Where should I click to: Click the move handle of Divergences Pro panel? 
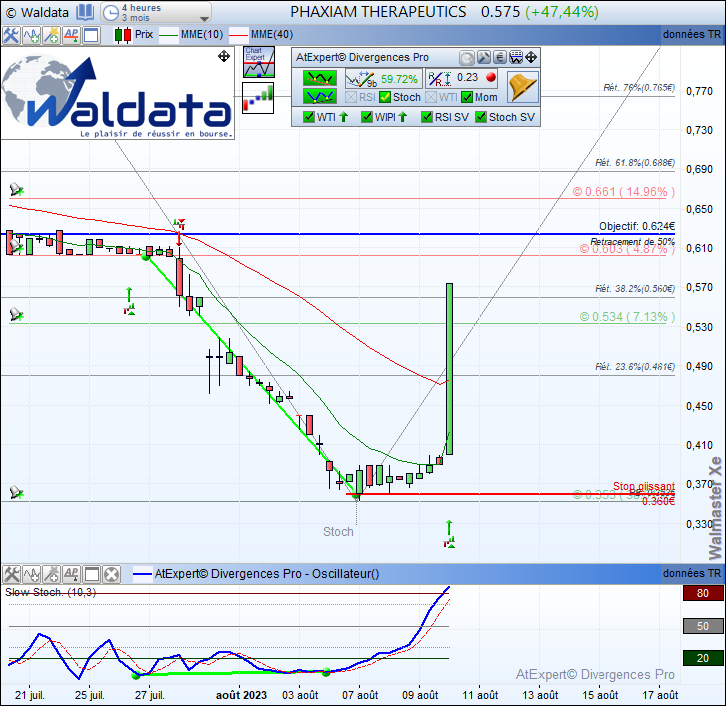click(x=531, y=57)
